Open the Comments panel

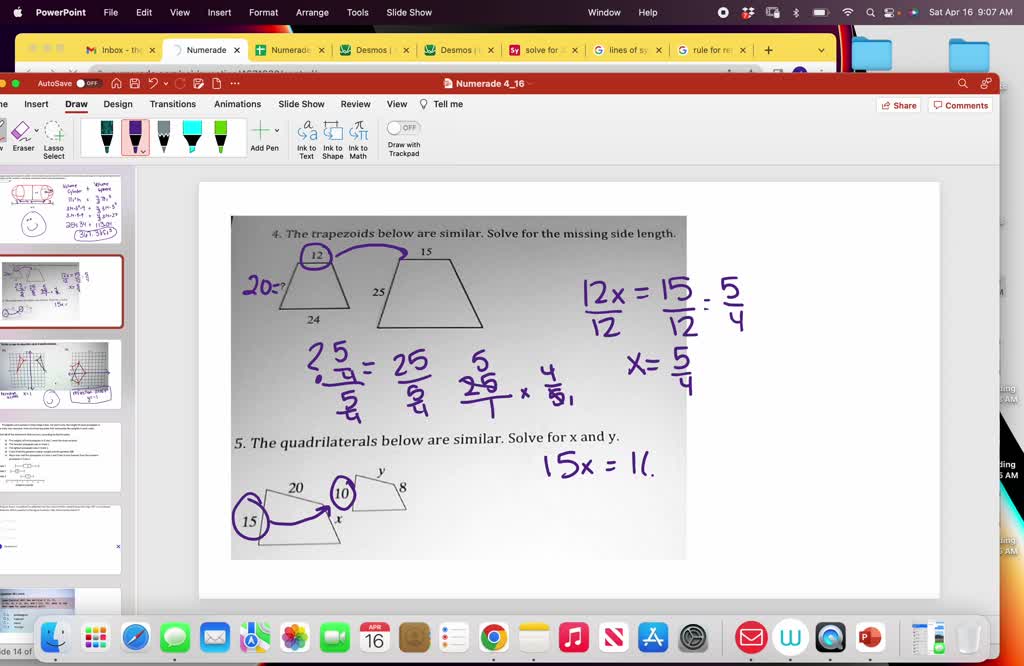(959, 105)
